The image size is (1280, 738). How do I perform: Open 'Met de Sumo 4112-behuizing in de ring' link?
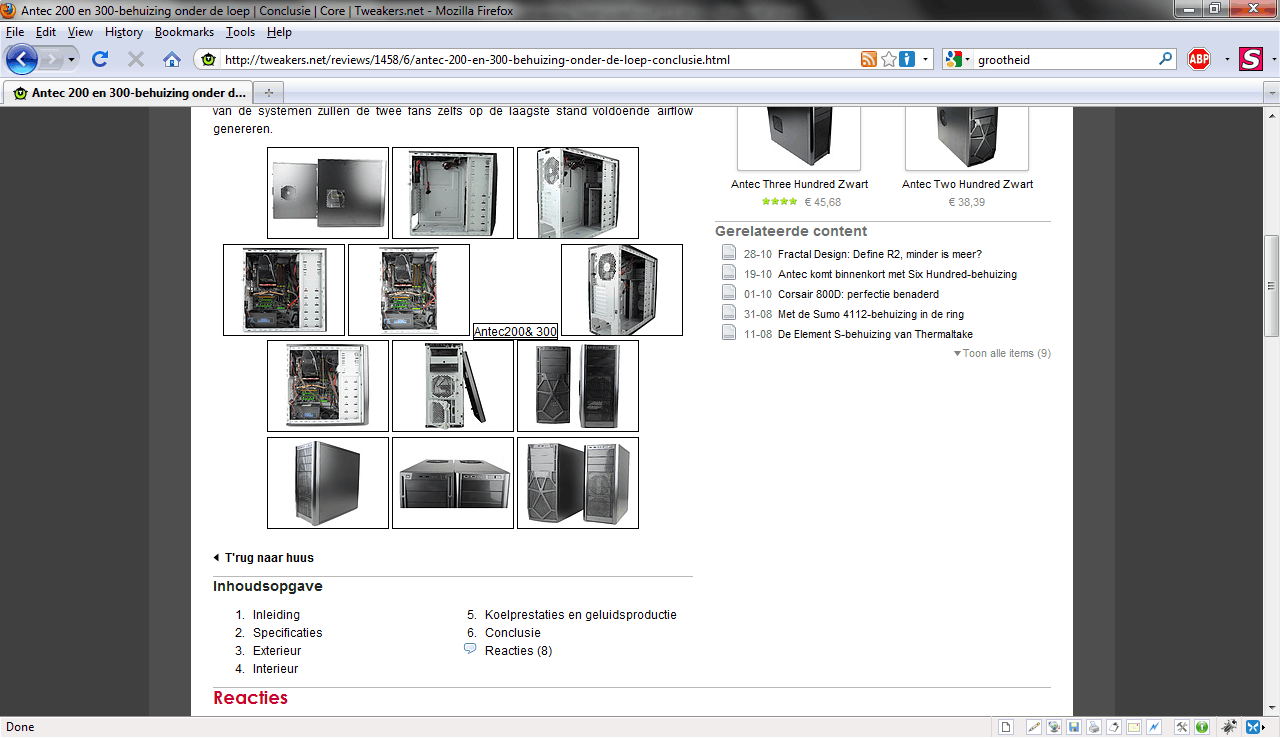(x=871, y=314)
